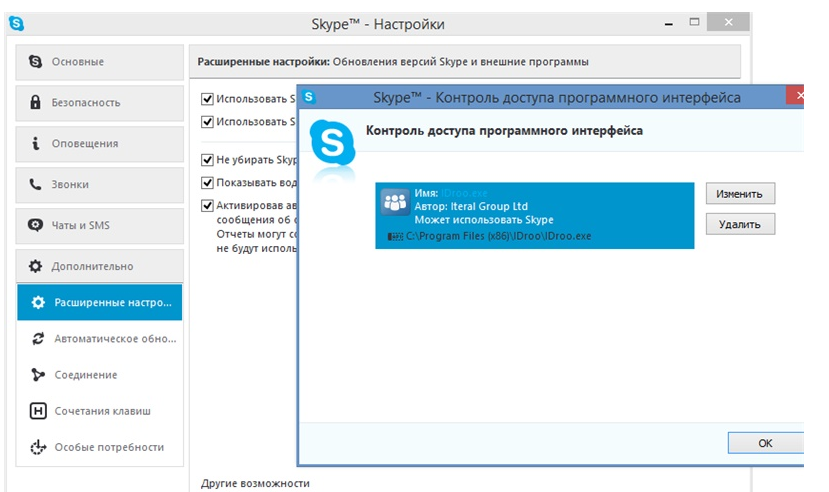
Task: Click Skype logo in access control dialog title bar
Action: point(309,97)
